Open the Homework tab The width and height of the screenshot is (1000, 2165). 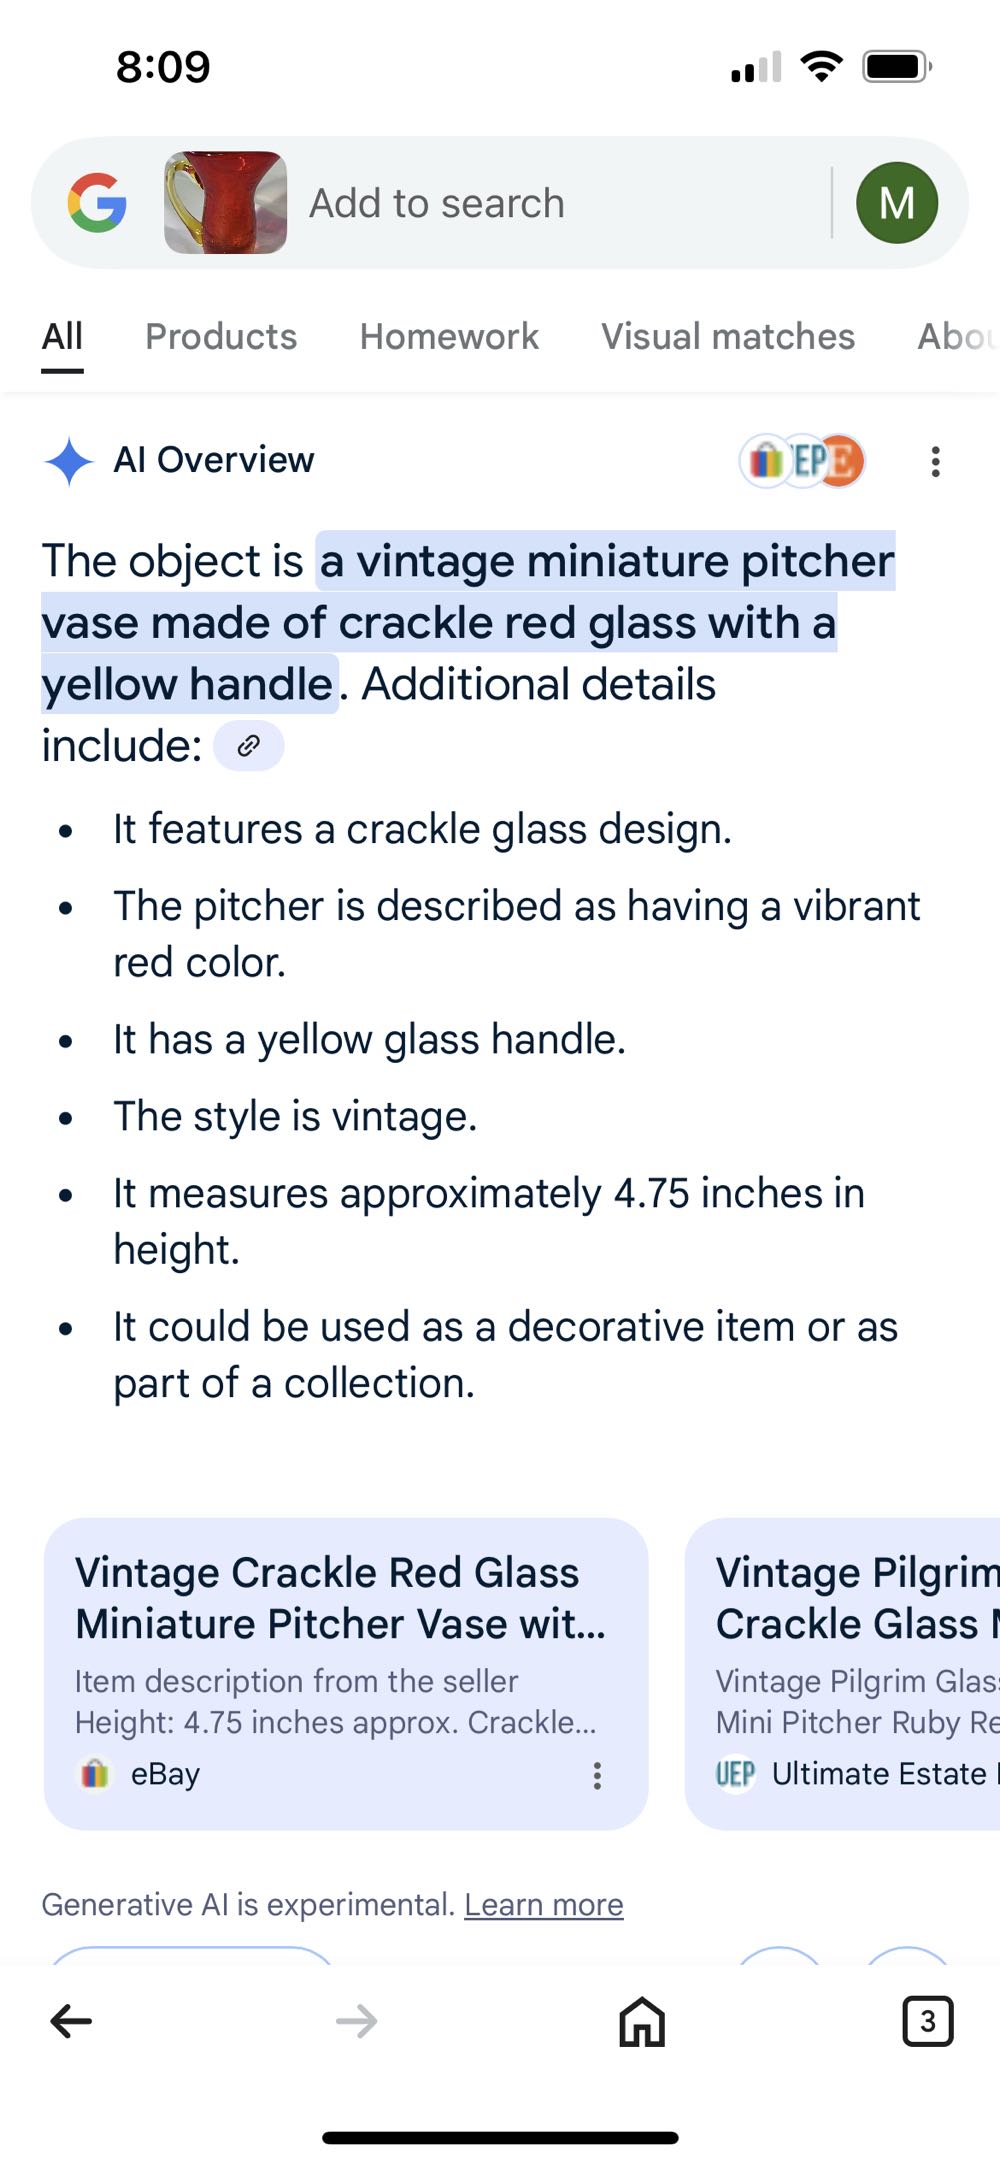pos(448,336)
